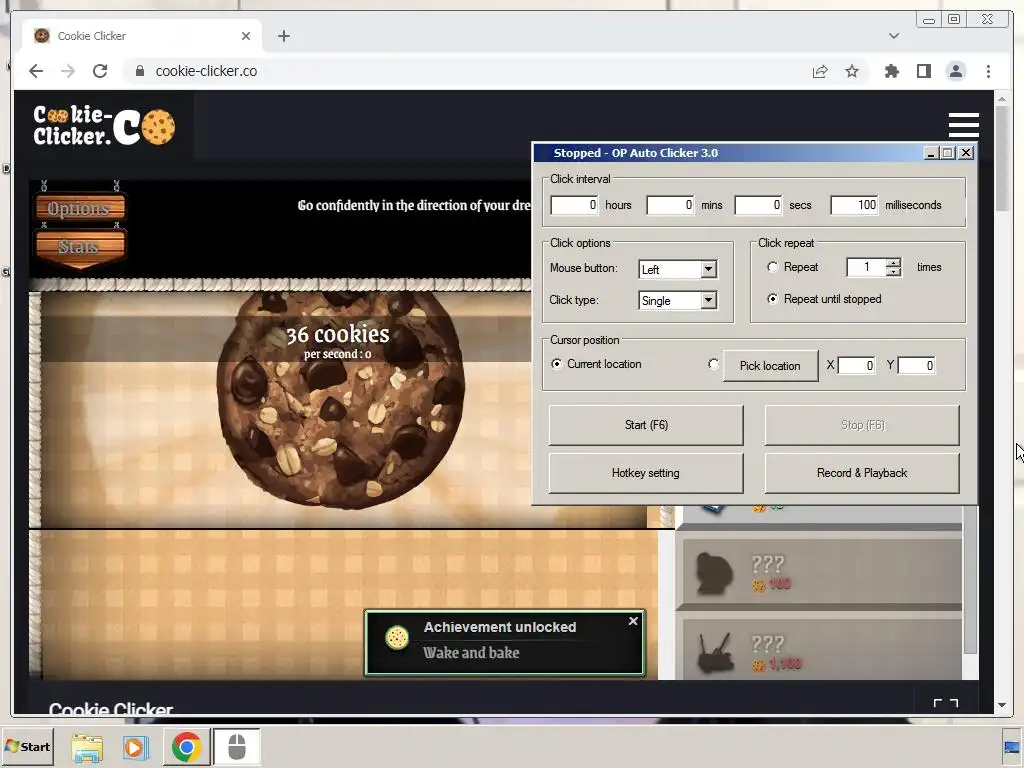Open the Click type dropdown
The height and width of the screenshot is (768, 1024).
click(x=708, y=300)
